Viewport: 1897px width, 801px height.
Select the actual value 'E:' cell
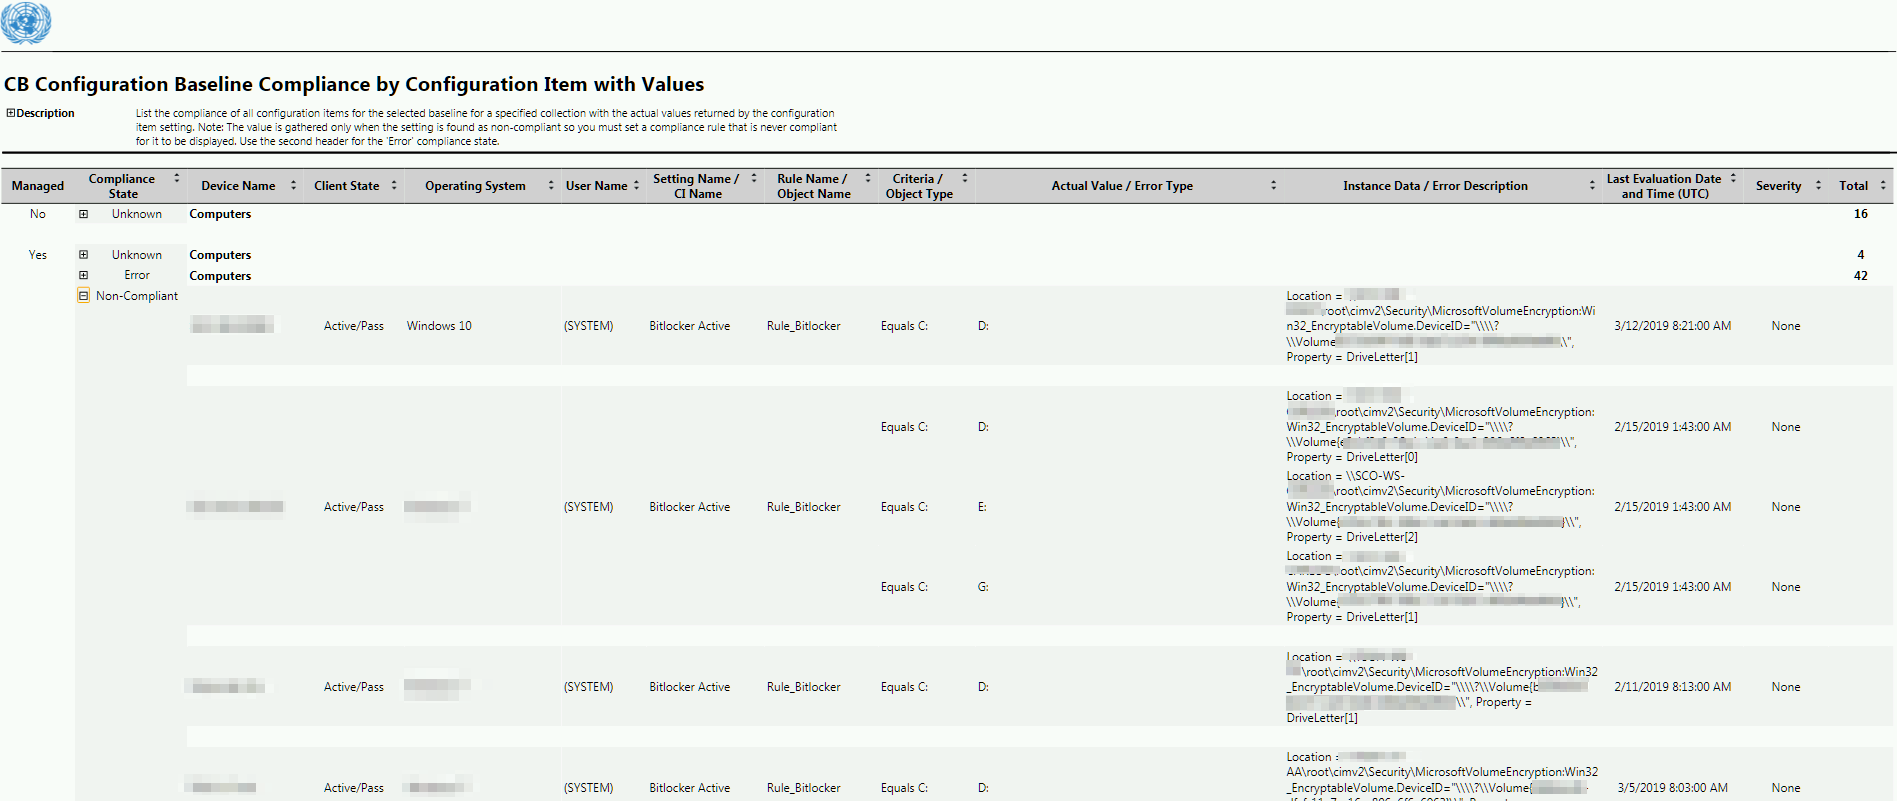982,507
